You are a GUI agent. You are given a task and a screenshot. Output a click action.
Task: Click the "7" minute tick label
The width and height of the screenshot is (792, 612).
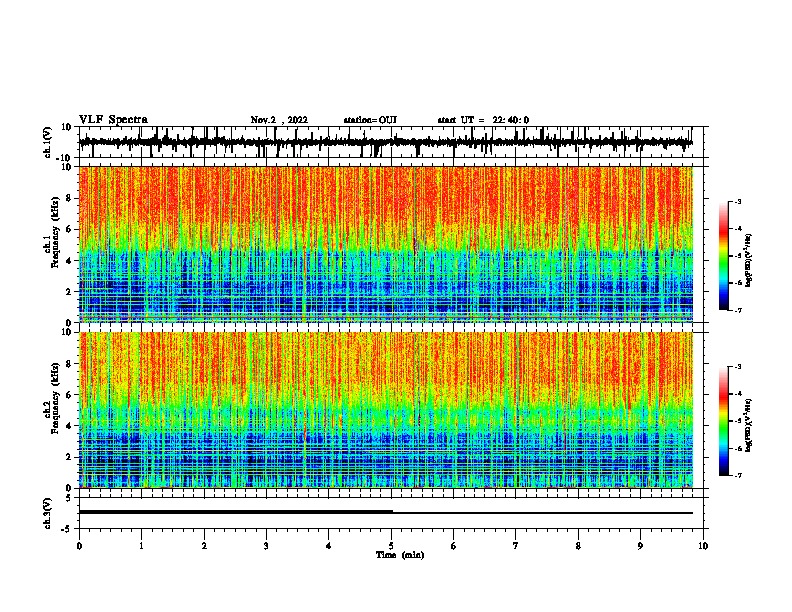[516, 546]
